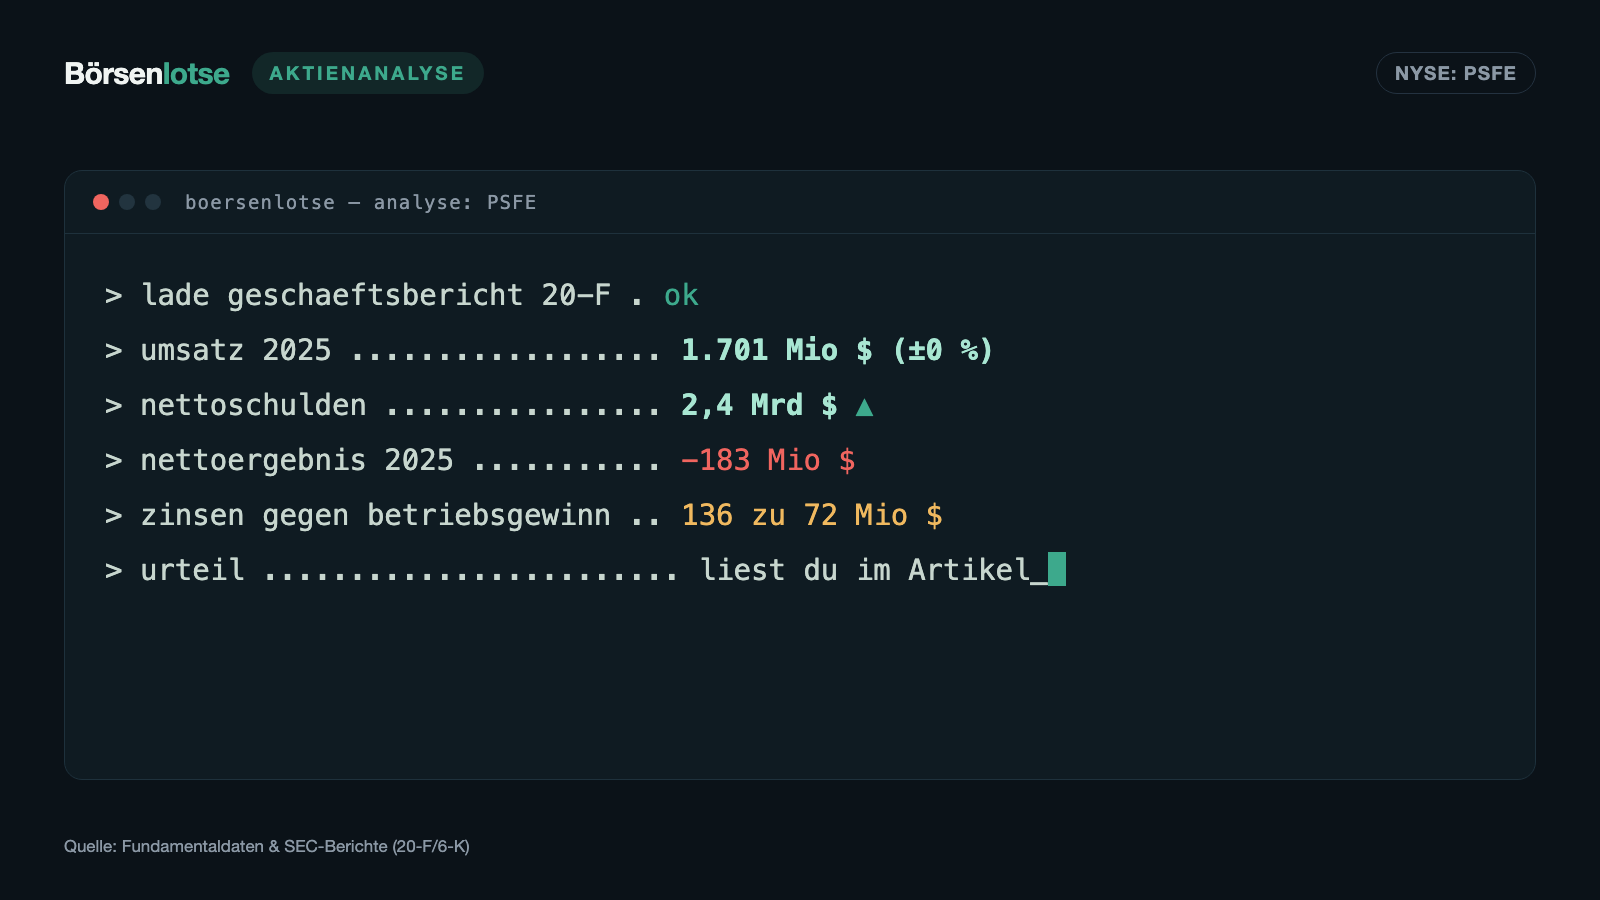Click the prompt arrow before urteil
The height and width of the screenshot is (900, 1600).
[x=114, y=571]
